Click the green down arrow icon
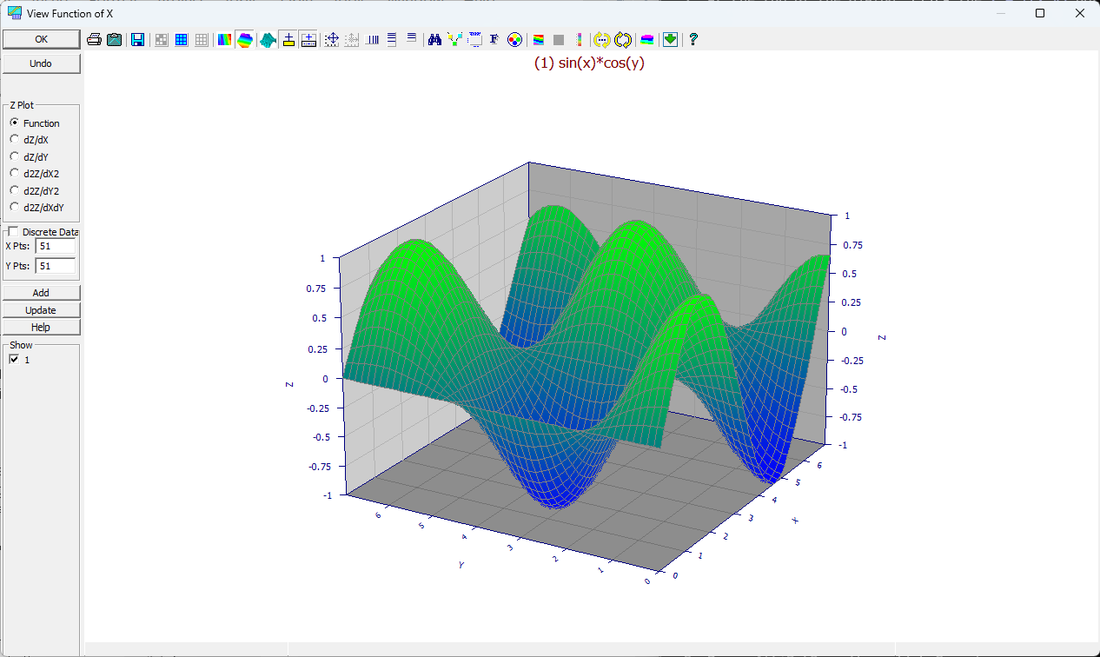 670,40
